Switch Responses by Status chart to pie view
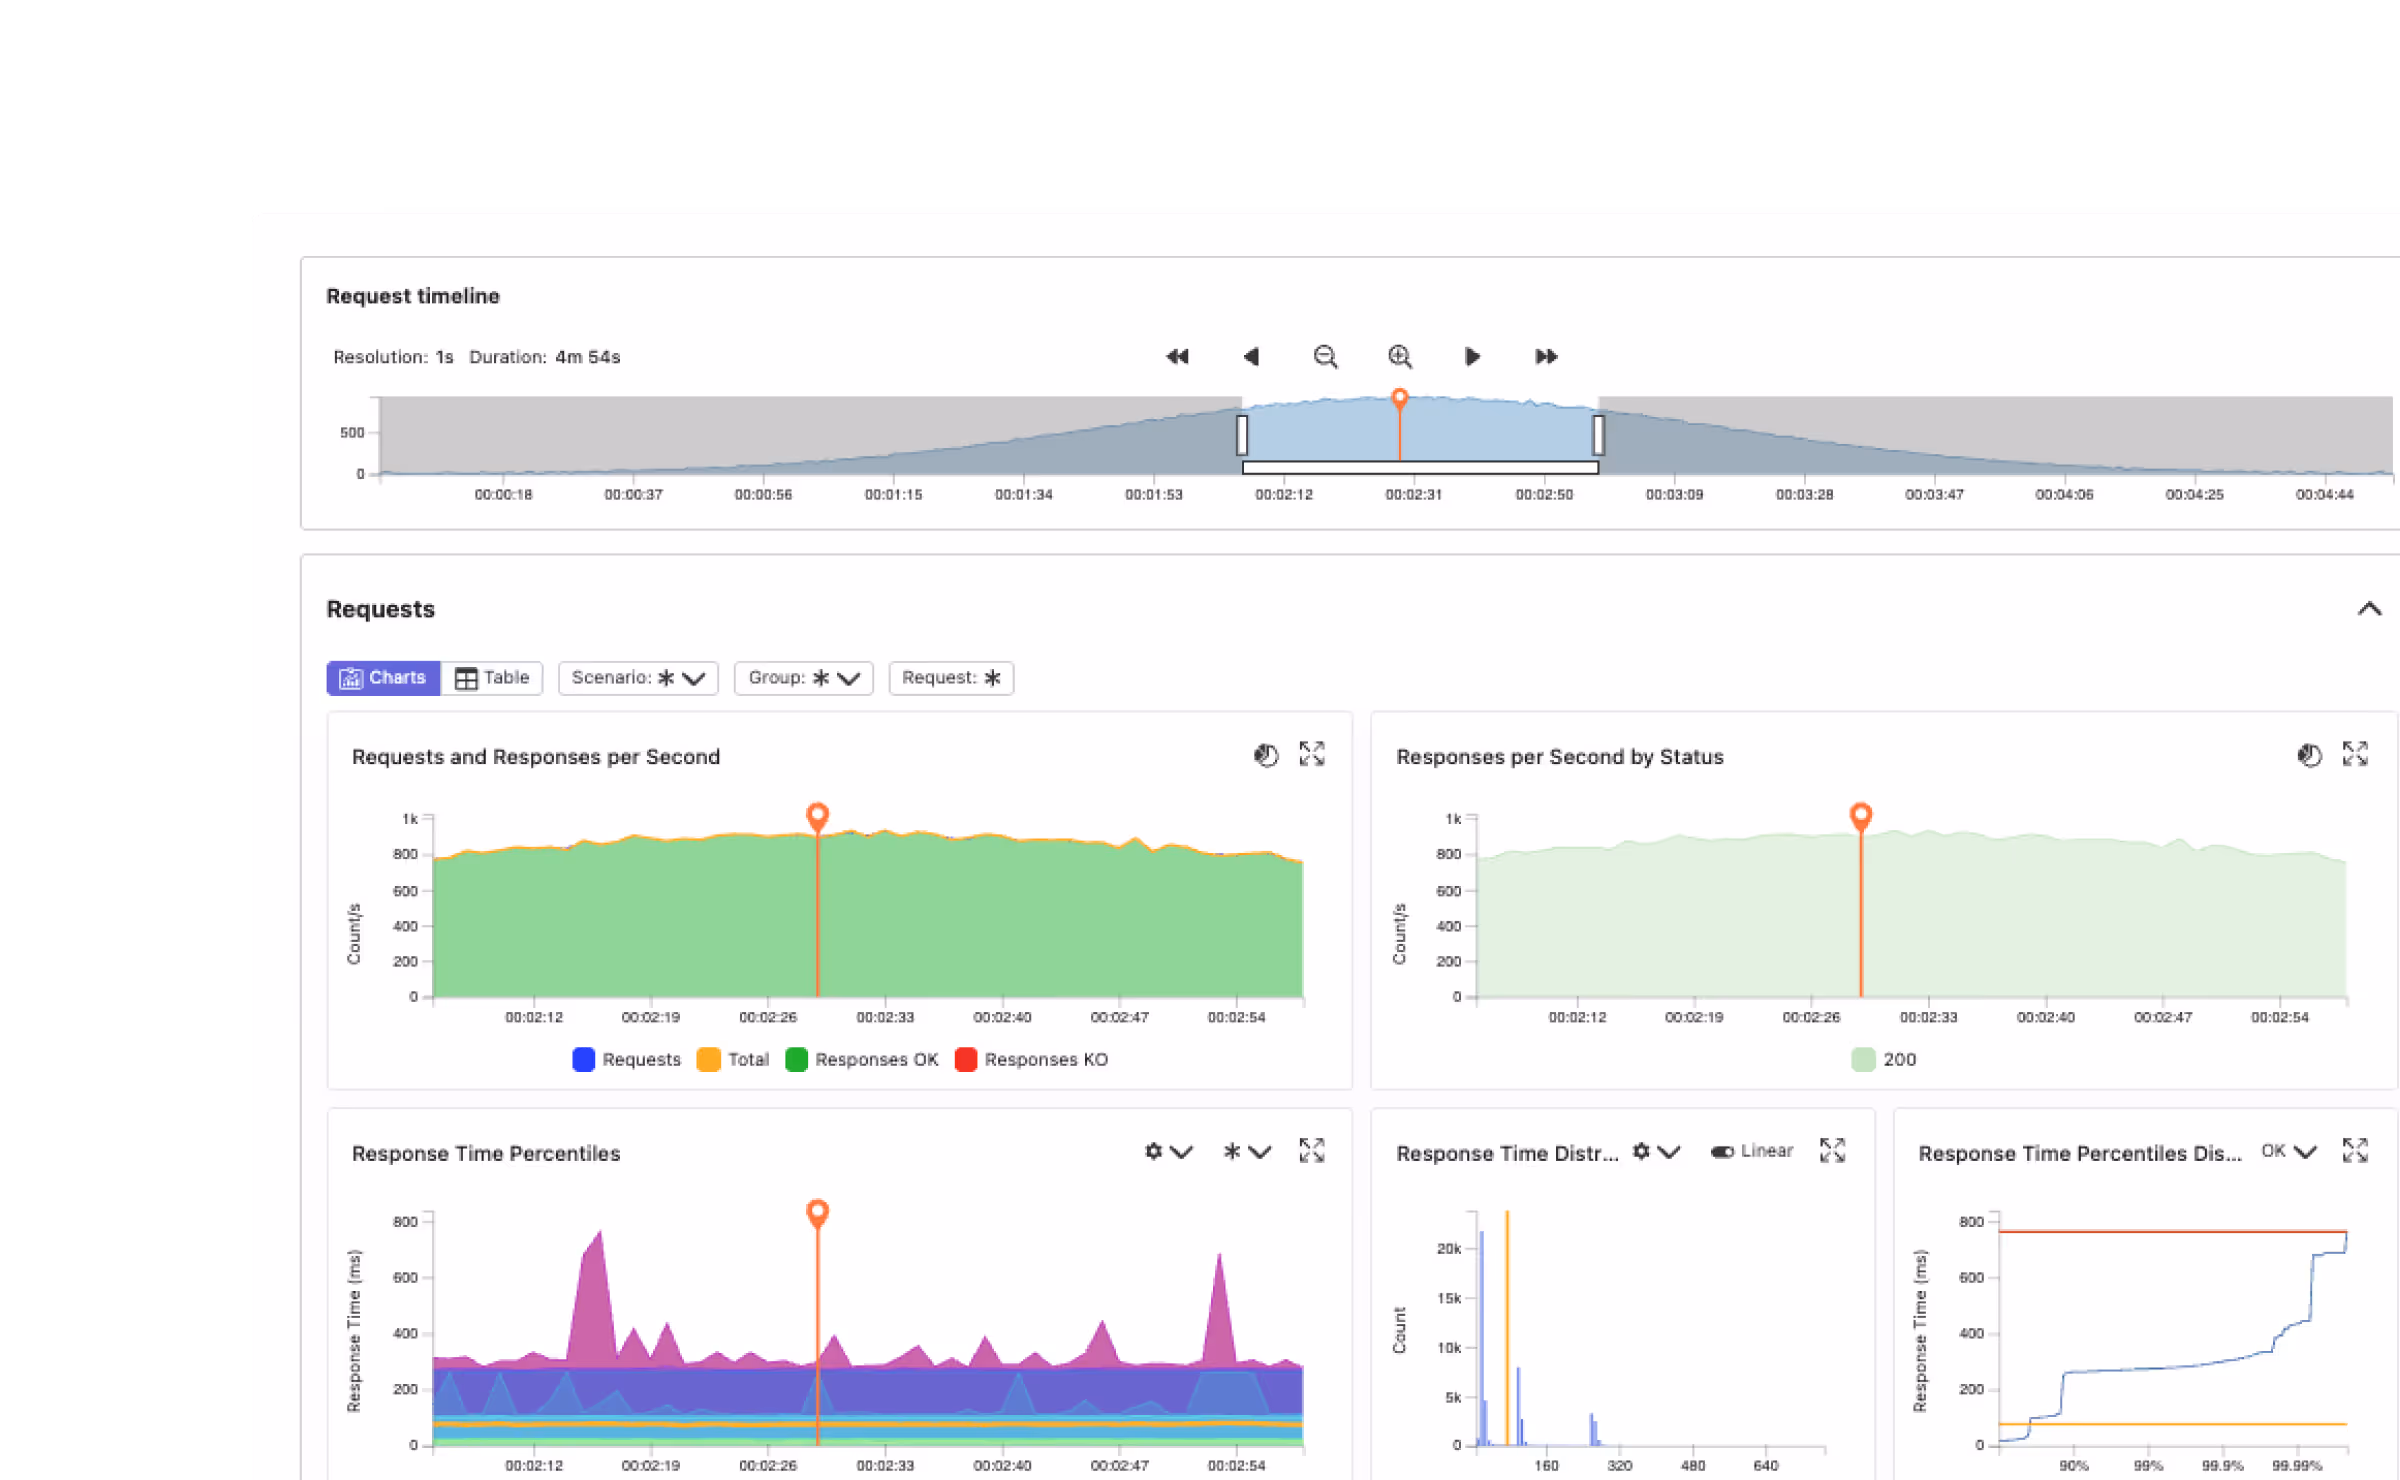Image resolution: width=2400 pixels, height=1480 pixels. [2309, 756]
